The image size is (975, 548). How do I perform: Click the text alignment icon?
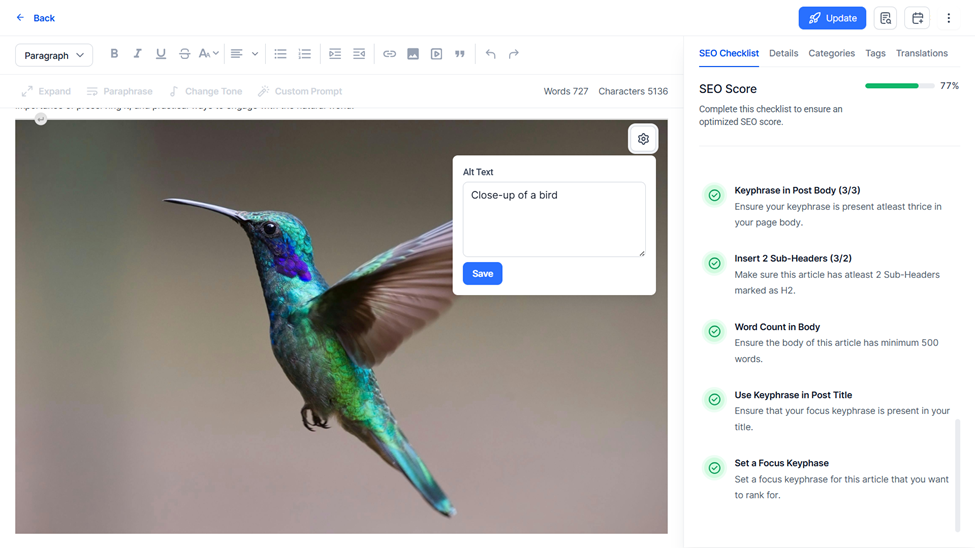(x=236, y=53)
